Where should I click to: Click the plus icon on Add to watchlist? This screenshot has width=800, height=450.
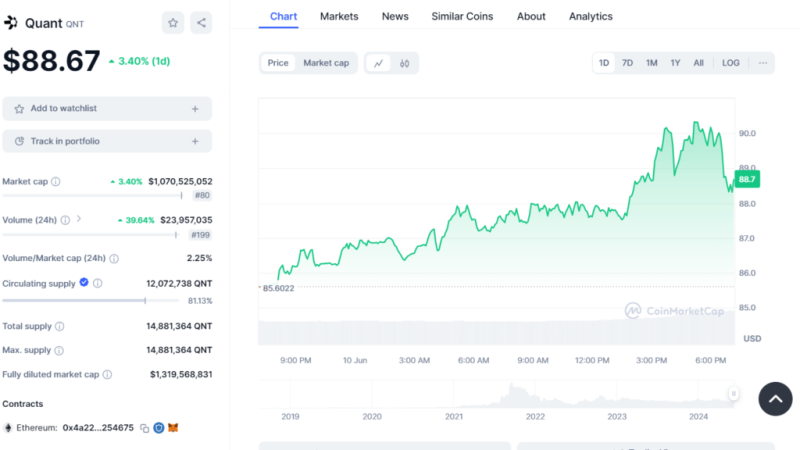(195, 109)
